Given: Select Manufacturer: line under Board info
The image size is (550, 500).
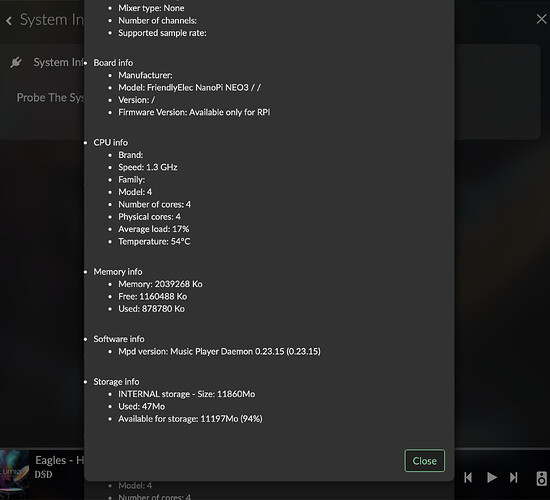Looking at the screenshot, I should pos(145,75).
